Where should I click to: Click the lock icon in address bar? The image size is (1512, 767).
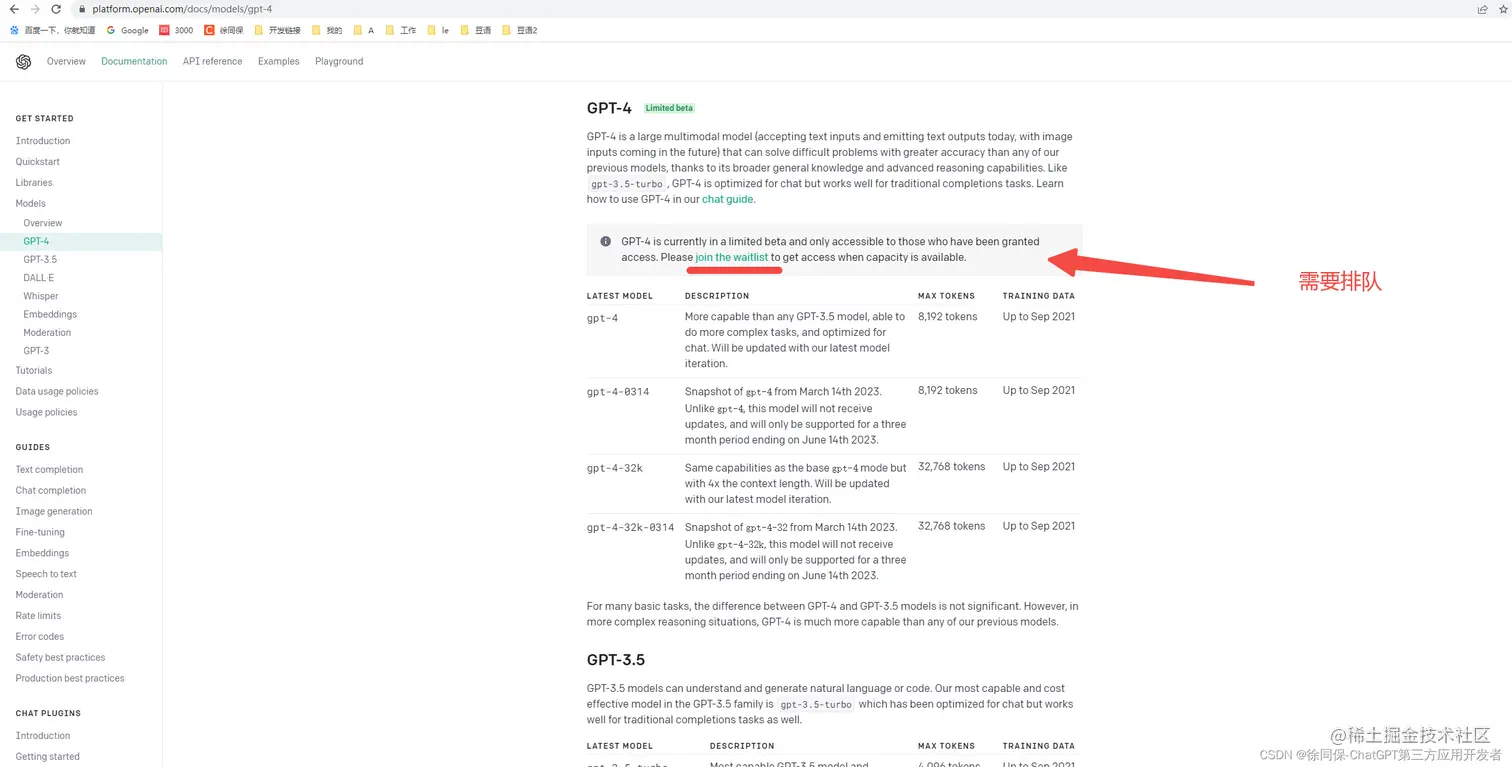pyautogui.click(x=83, y=9)
